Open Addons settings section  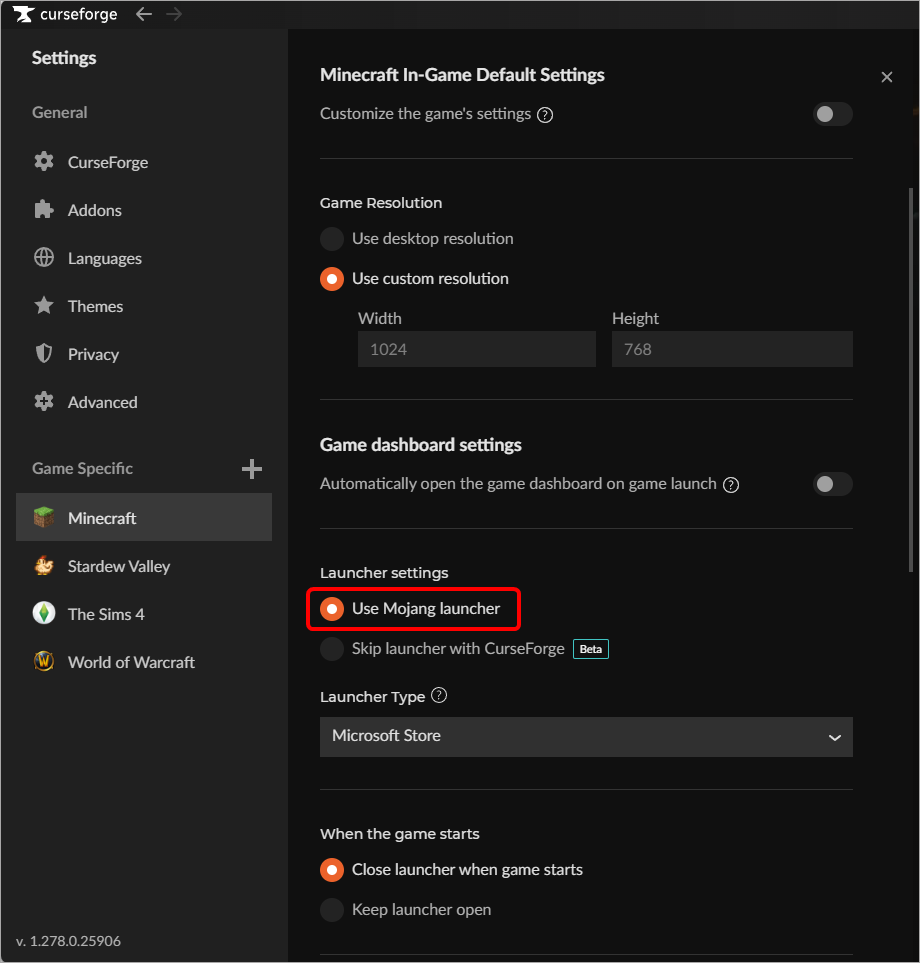pyautogui.click(x=144, y=210)
